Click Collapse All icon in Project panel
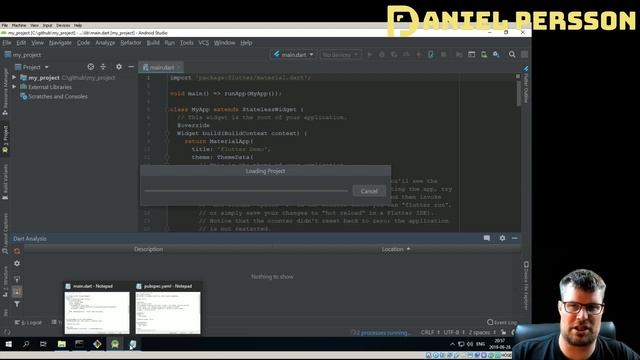Viewport: 640px width, 360px height. [103, 67]
